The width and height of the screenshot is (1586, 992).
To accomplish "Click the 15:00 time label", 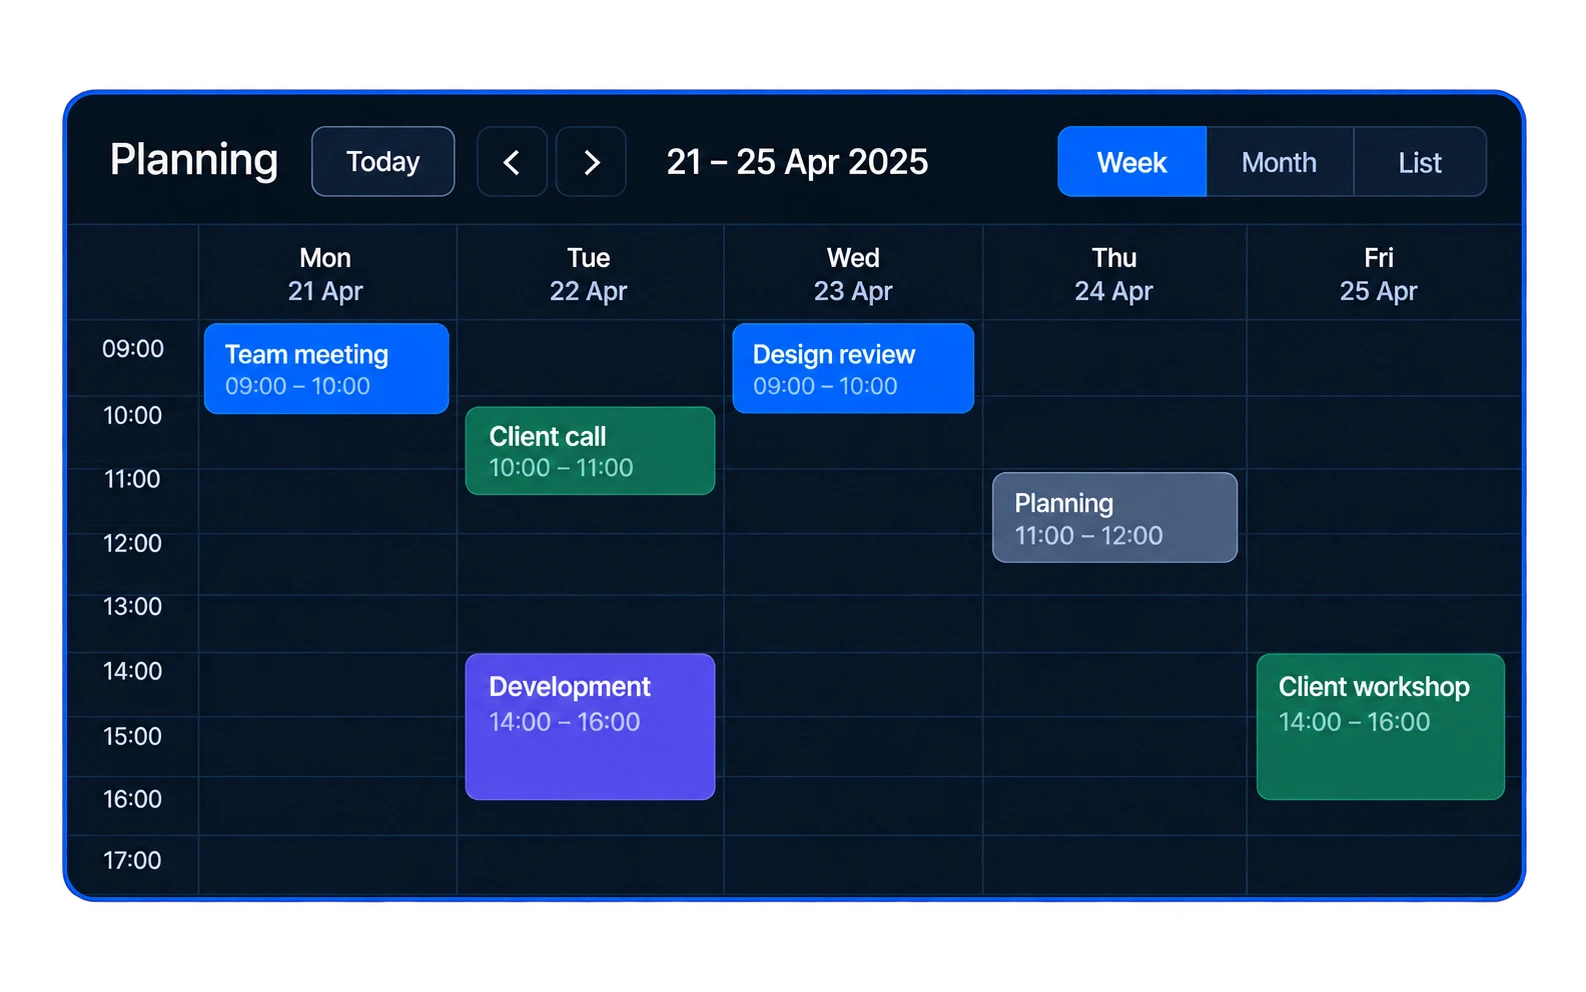I will [132, 736].
